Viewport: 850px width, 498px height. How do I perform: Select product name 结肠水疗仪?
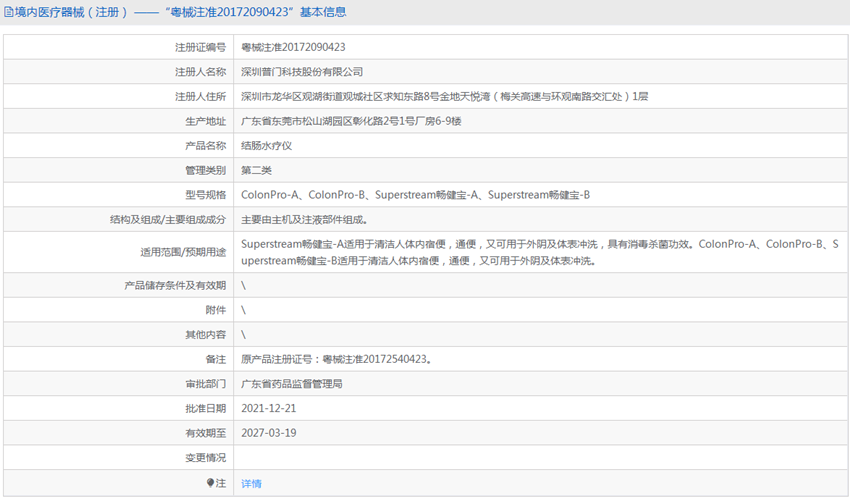click(267, 146)
